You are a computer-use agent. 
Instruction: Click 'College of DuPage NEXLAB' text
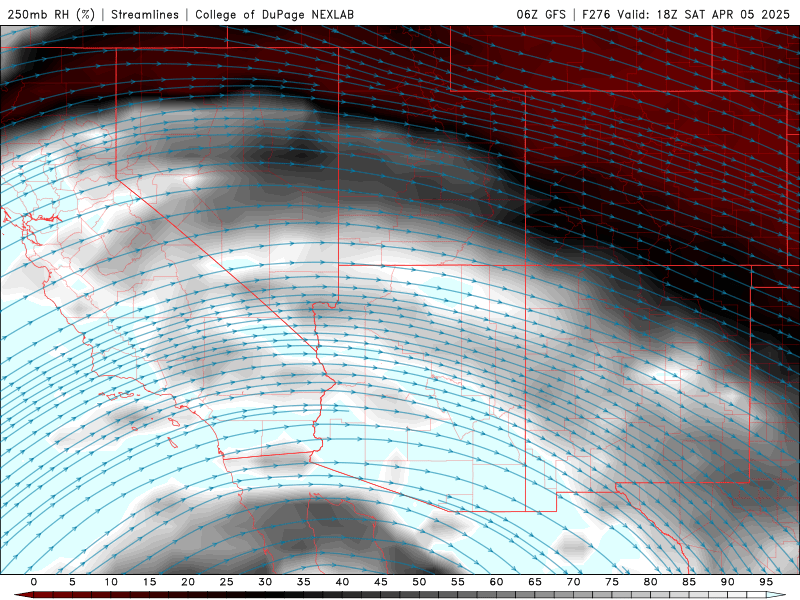[x=274, y=14]
